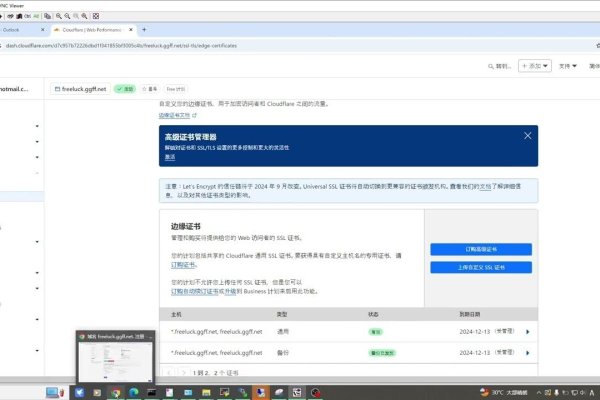Click 激活 link in the blue banner
Image resolution: width=600 pixels, height=400 pixels.
coord(170,157)
